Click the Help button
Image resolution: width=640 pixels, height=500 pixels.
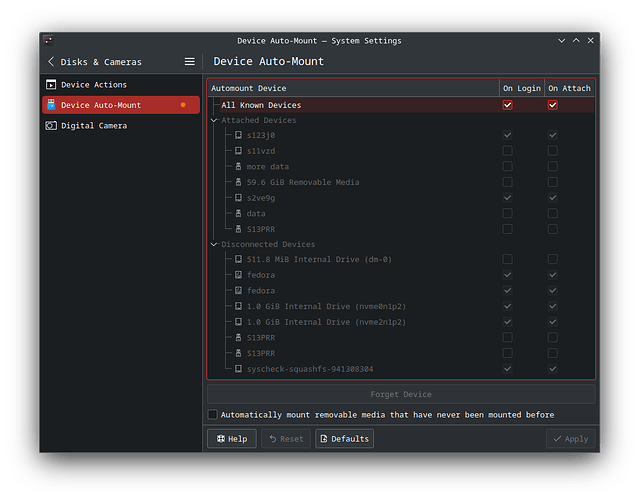coord(232,439)
